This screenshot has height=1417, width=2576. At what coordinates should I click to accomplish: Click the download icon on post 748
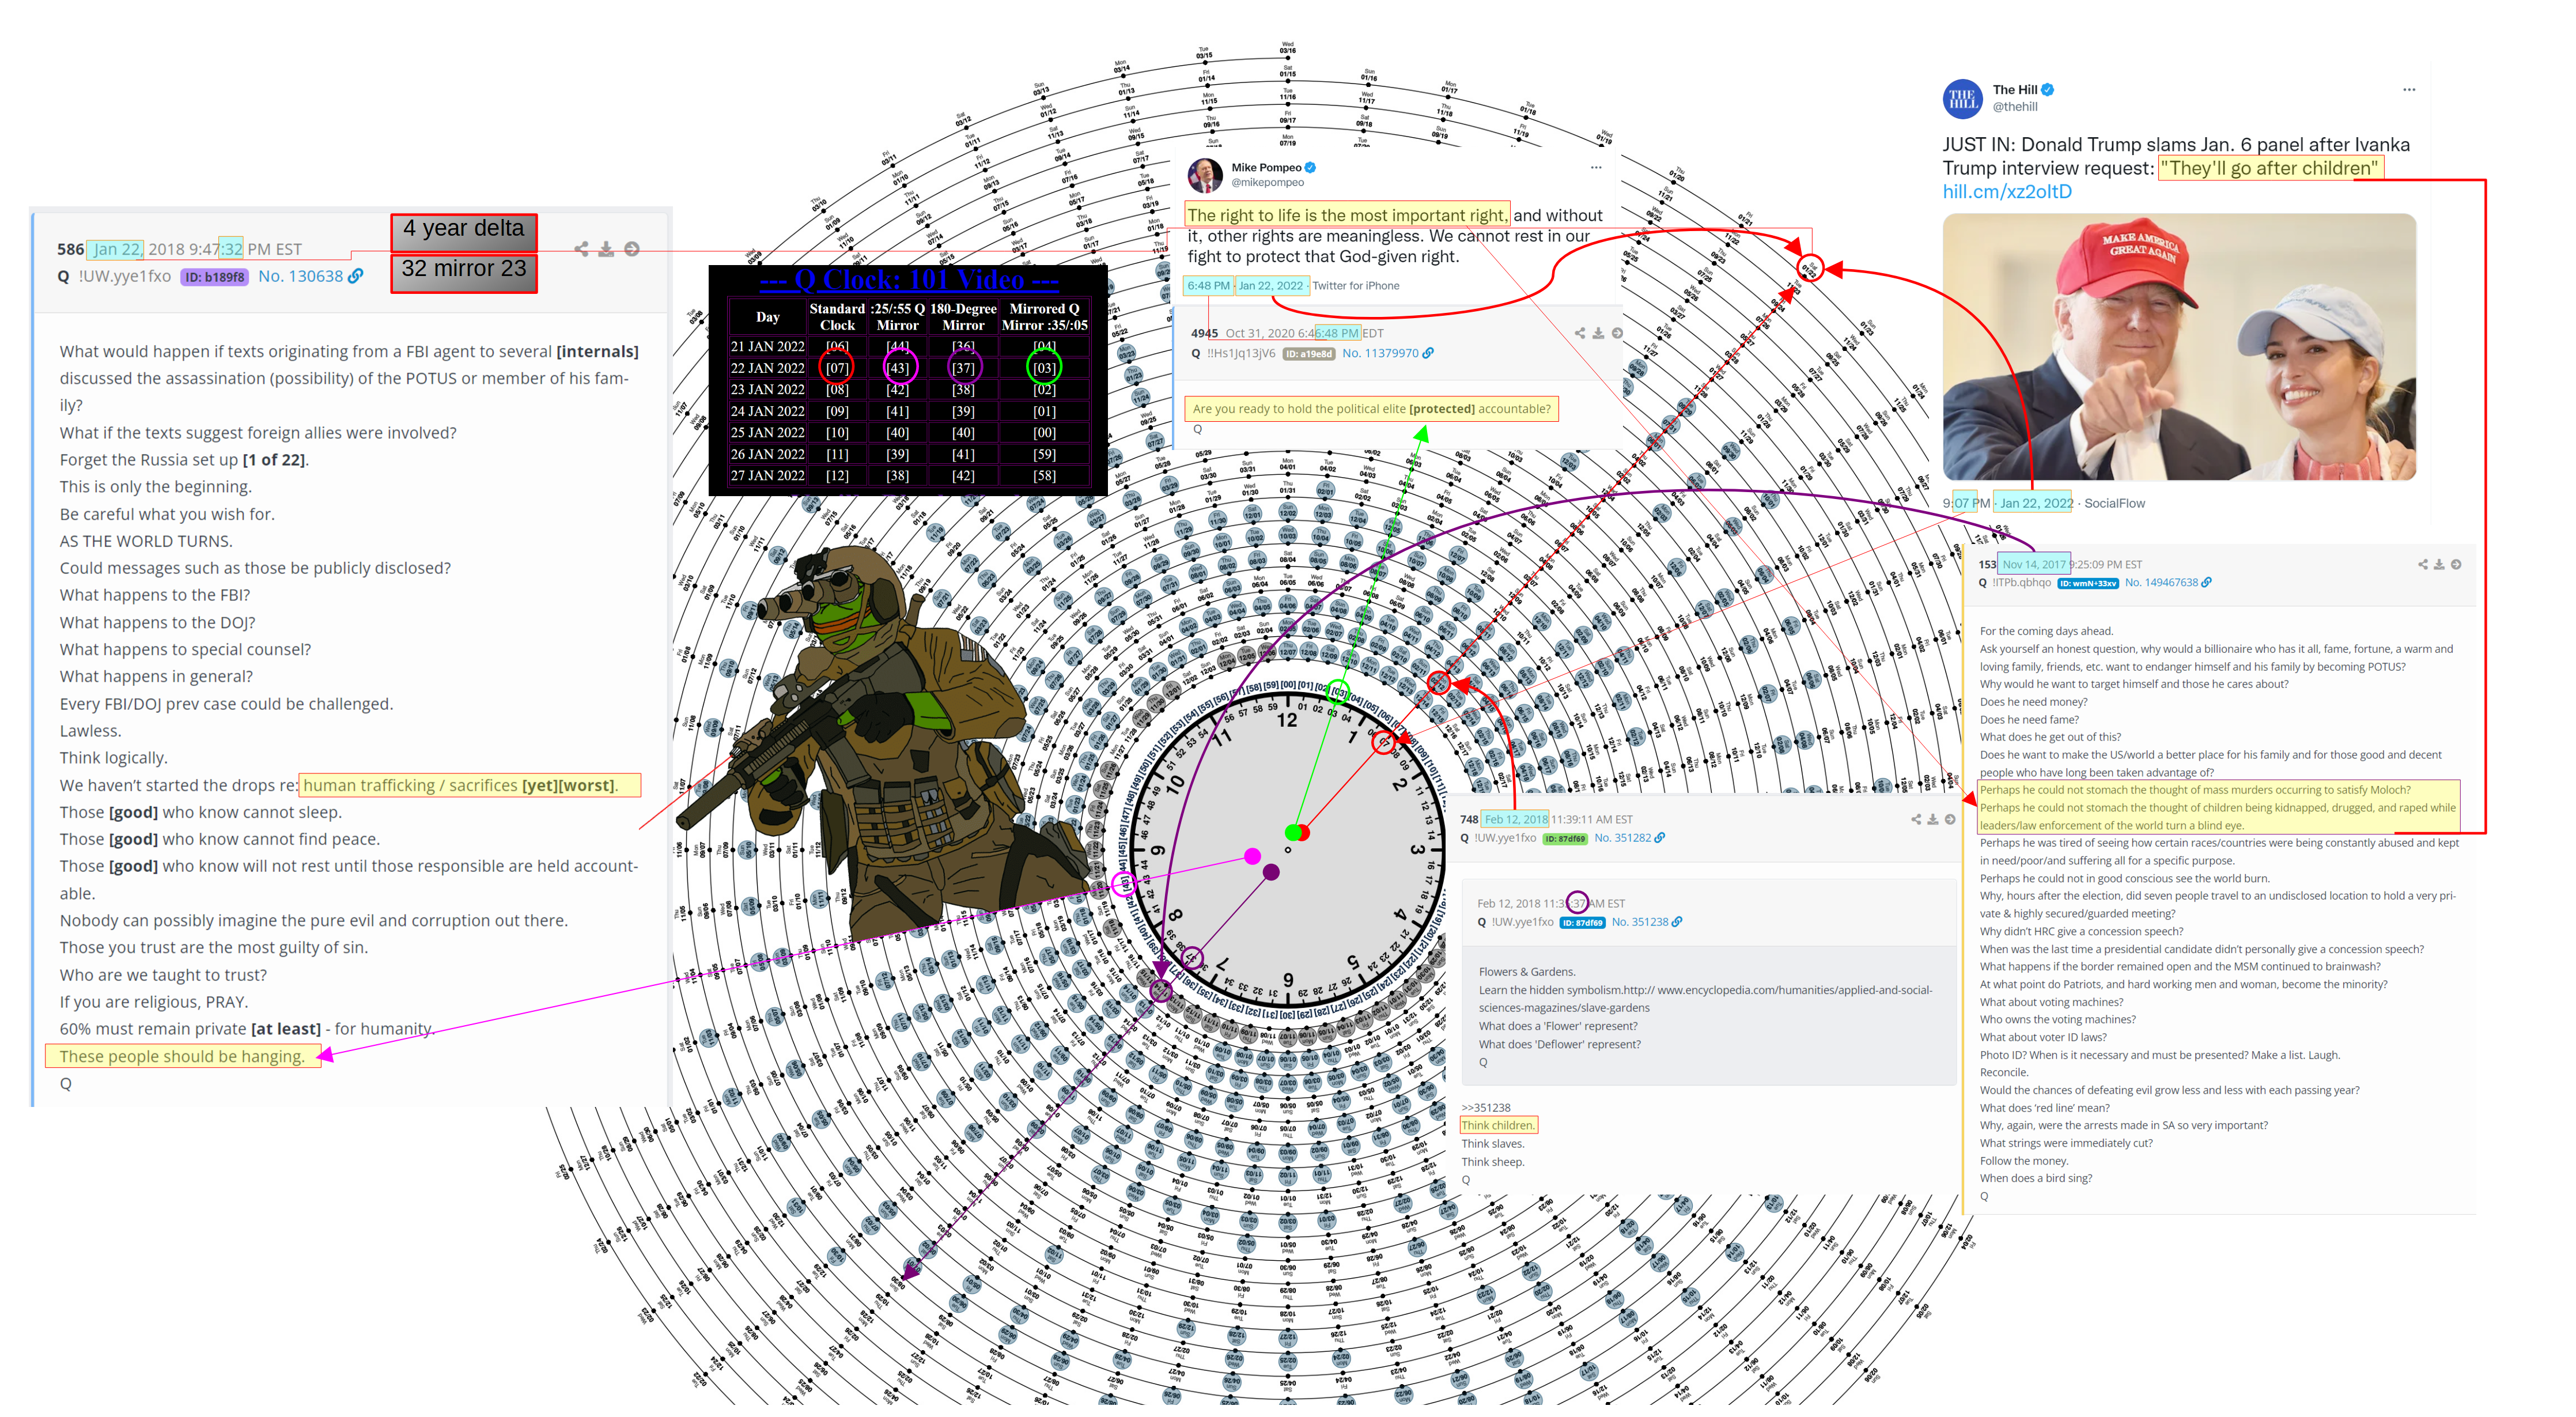pyautogui.click(x=1933, y=819)
